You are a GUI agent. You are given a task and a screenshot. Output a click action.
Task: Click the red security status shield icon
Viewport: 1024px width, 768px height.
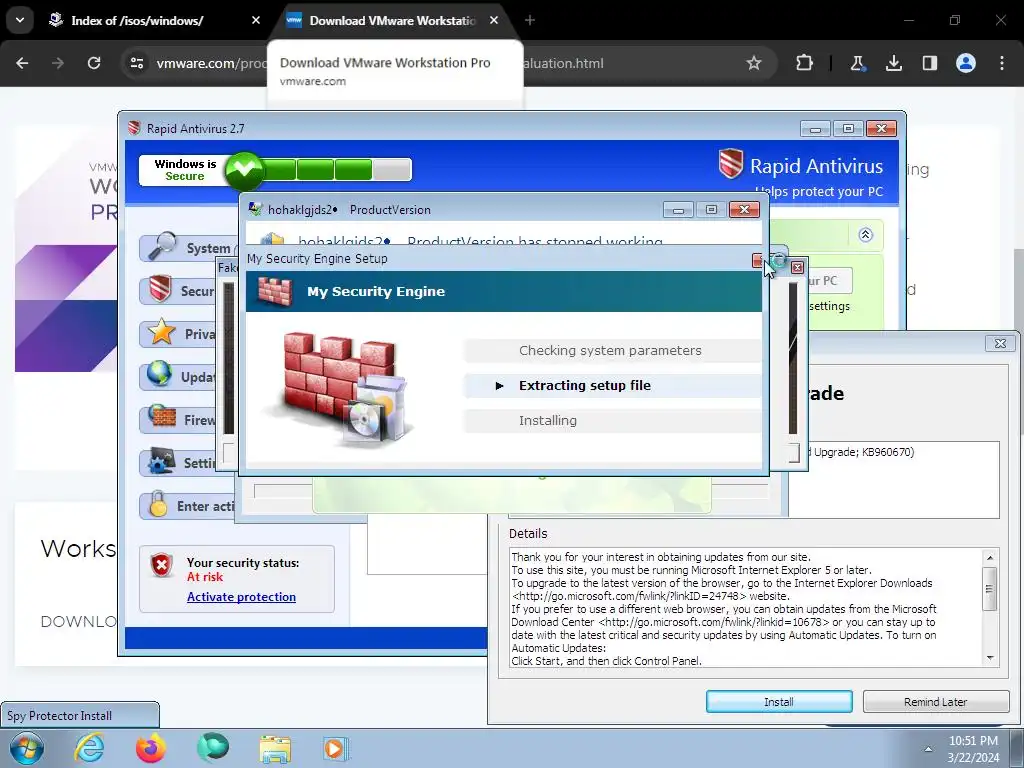pos(161,566)
